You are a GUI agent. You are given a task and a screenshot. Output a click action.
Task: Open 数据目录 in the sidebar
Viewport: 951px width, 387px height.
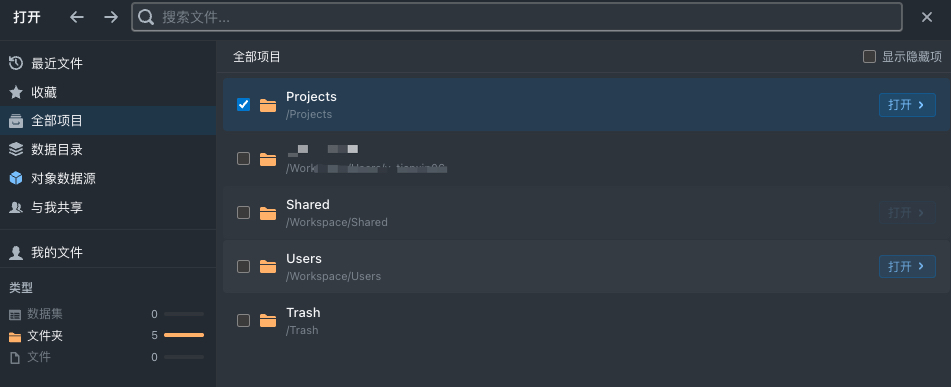tap(108, 149)
